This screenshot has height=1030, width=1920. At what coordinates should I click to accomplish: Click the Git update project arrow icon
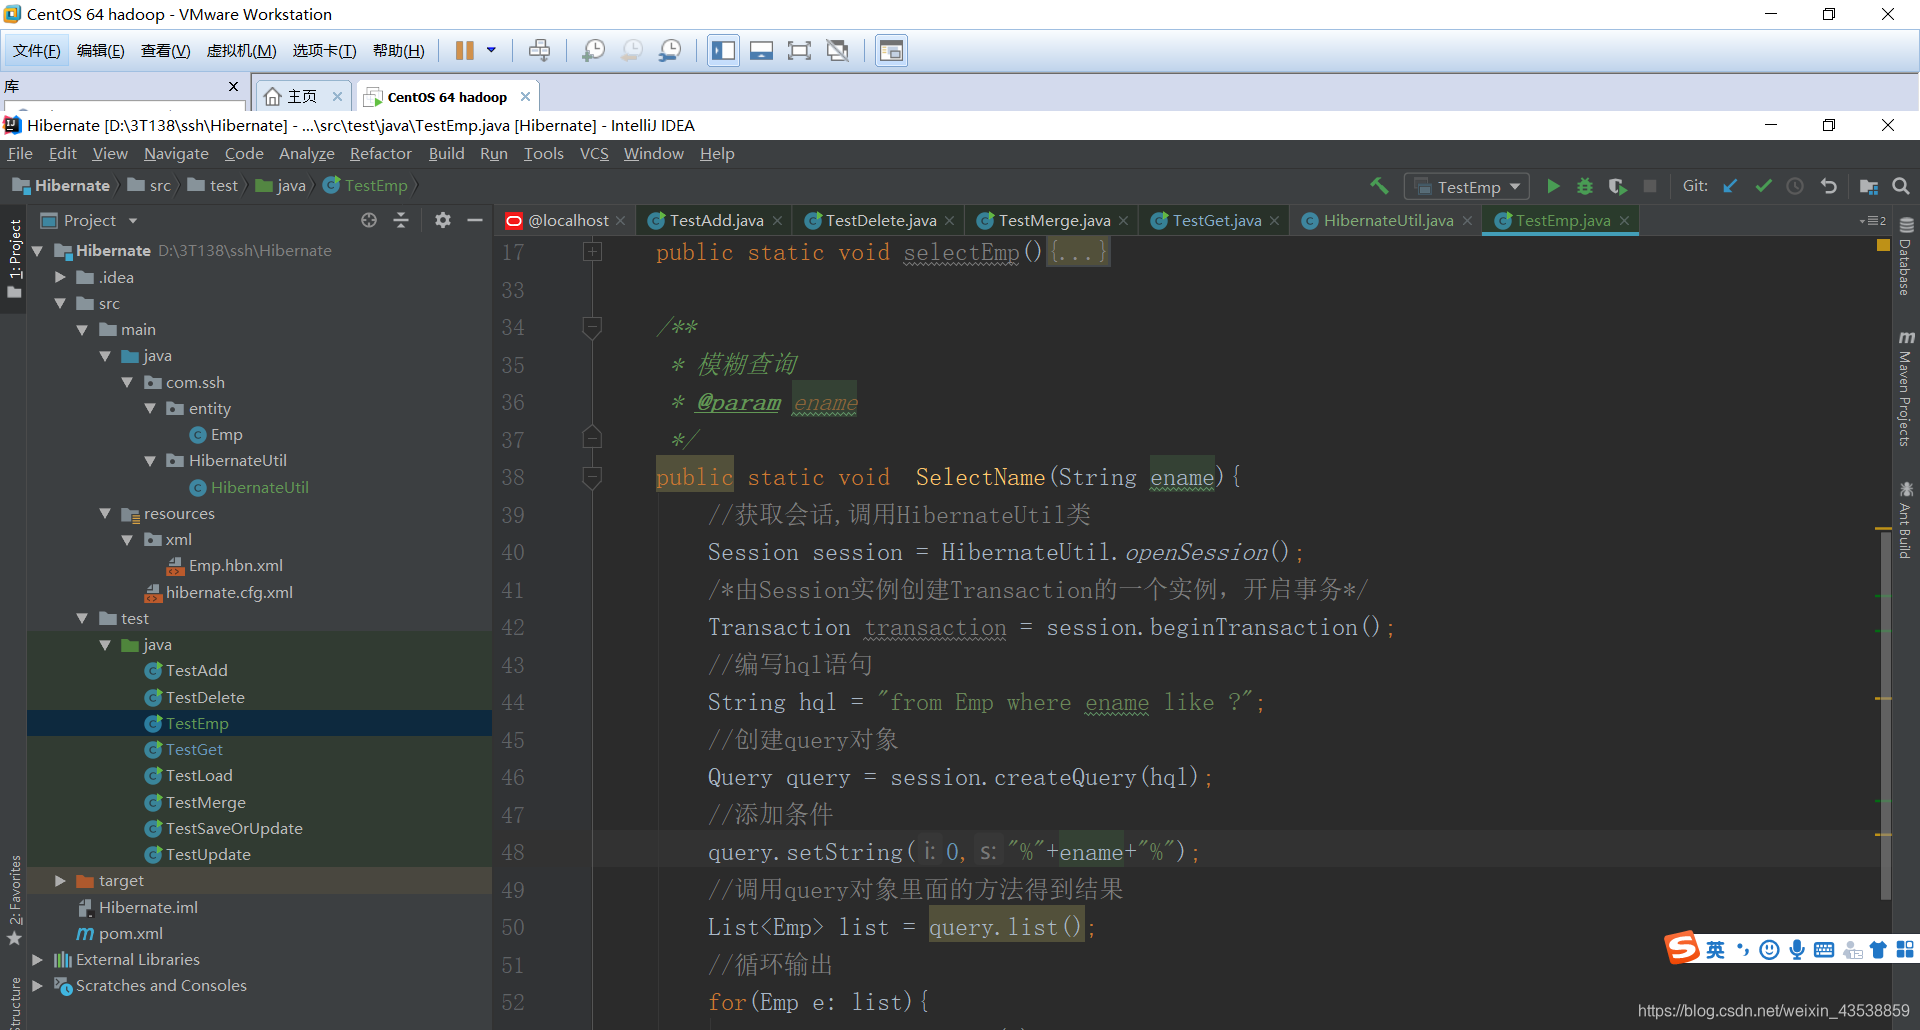(x=1731, y=186)
